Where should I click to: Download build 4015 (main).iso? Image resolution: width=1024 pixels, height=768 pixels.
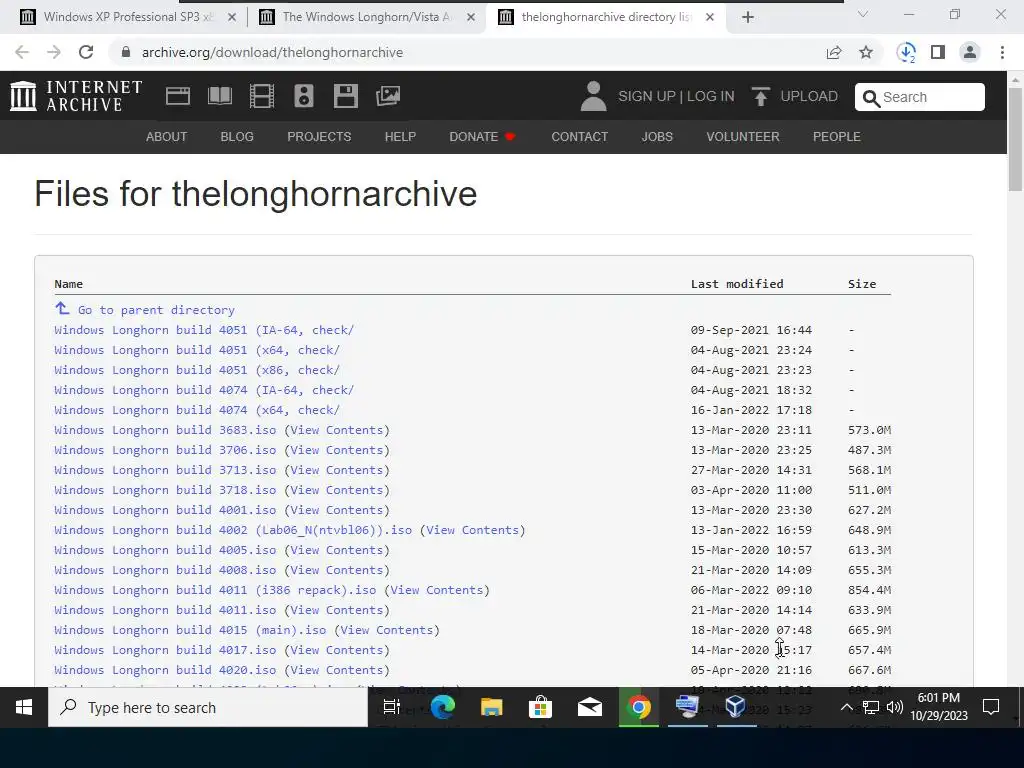[x=190, y=630]
